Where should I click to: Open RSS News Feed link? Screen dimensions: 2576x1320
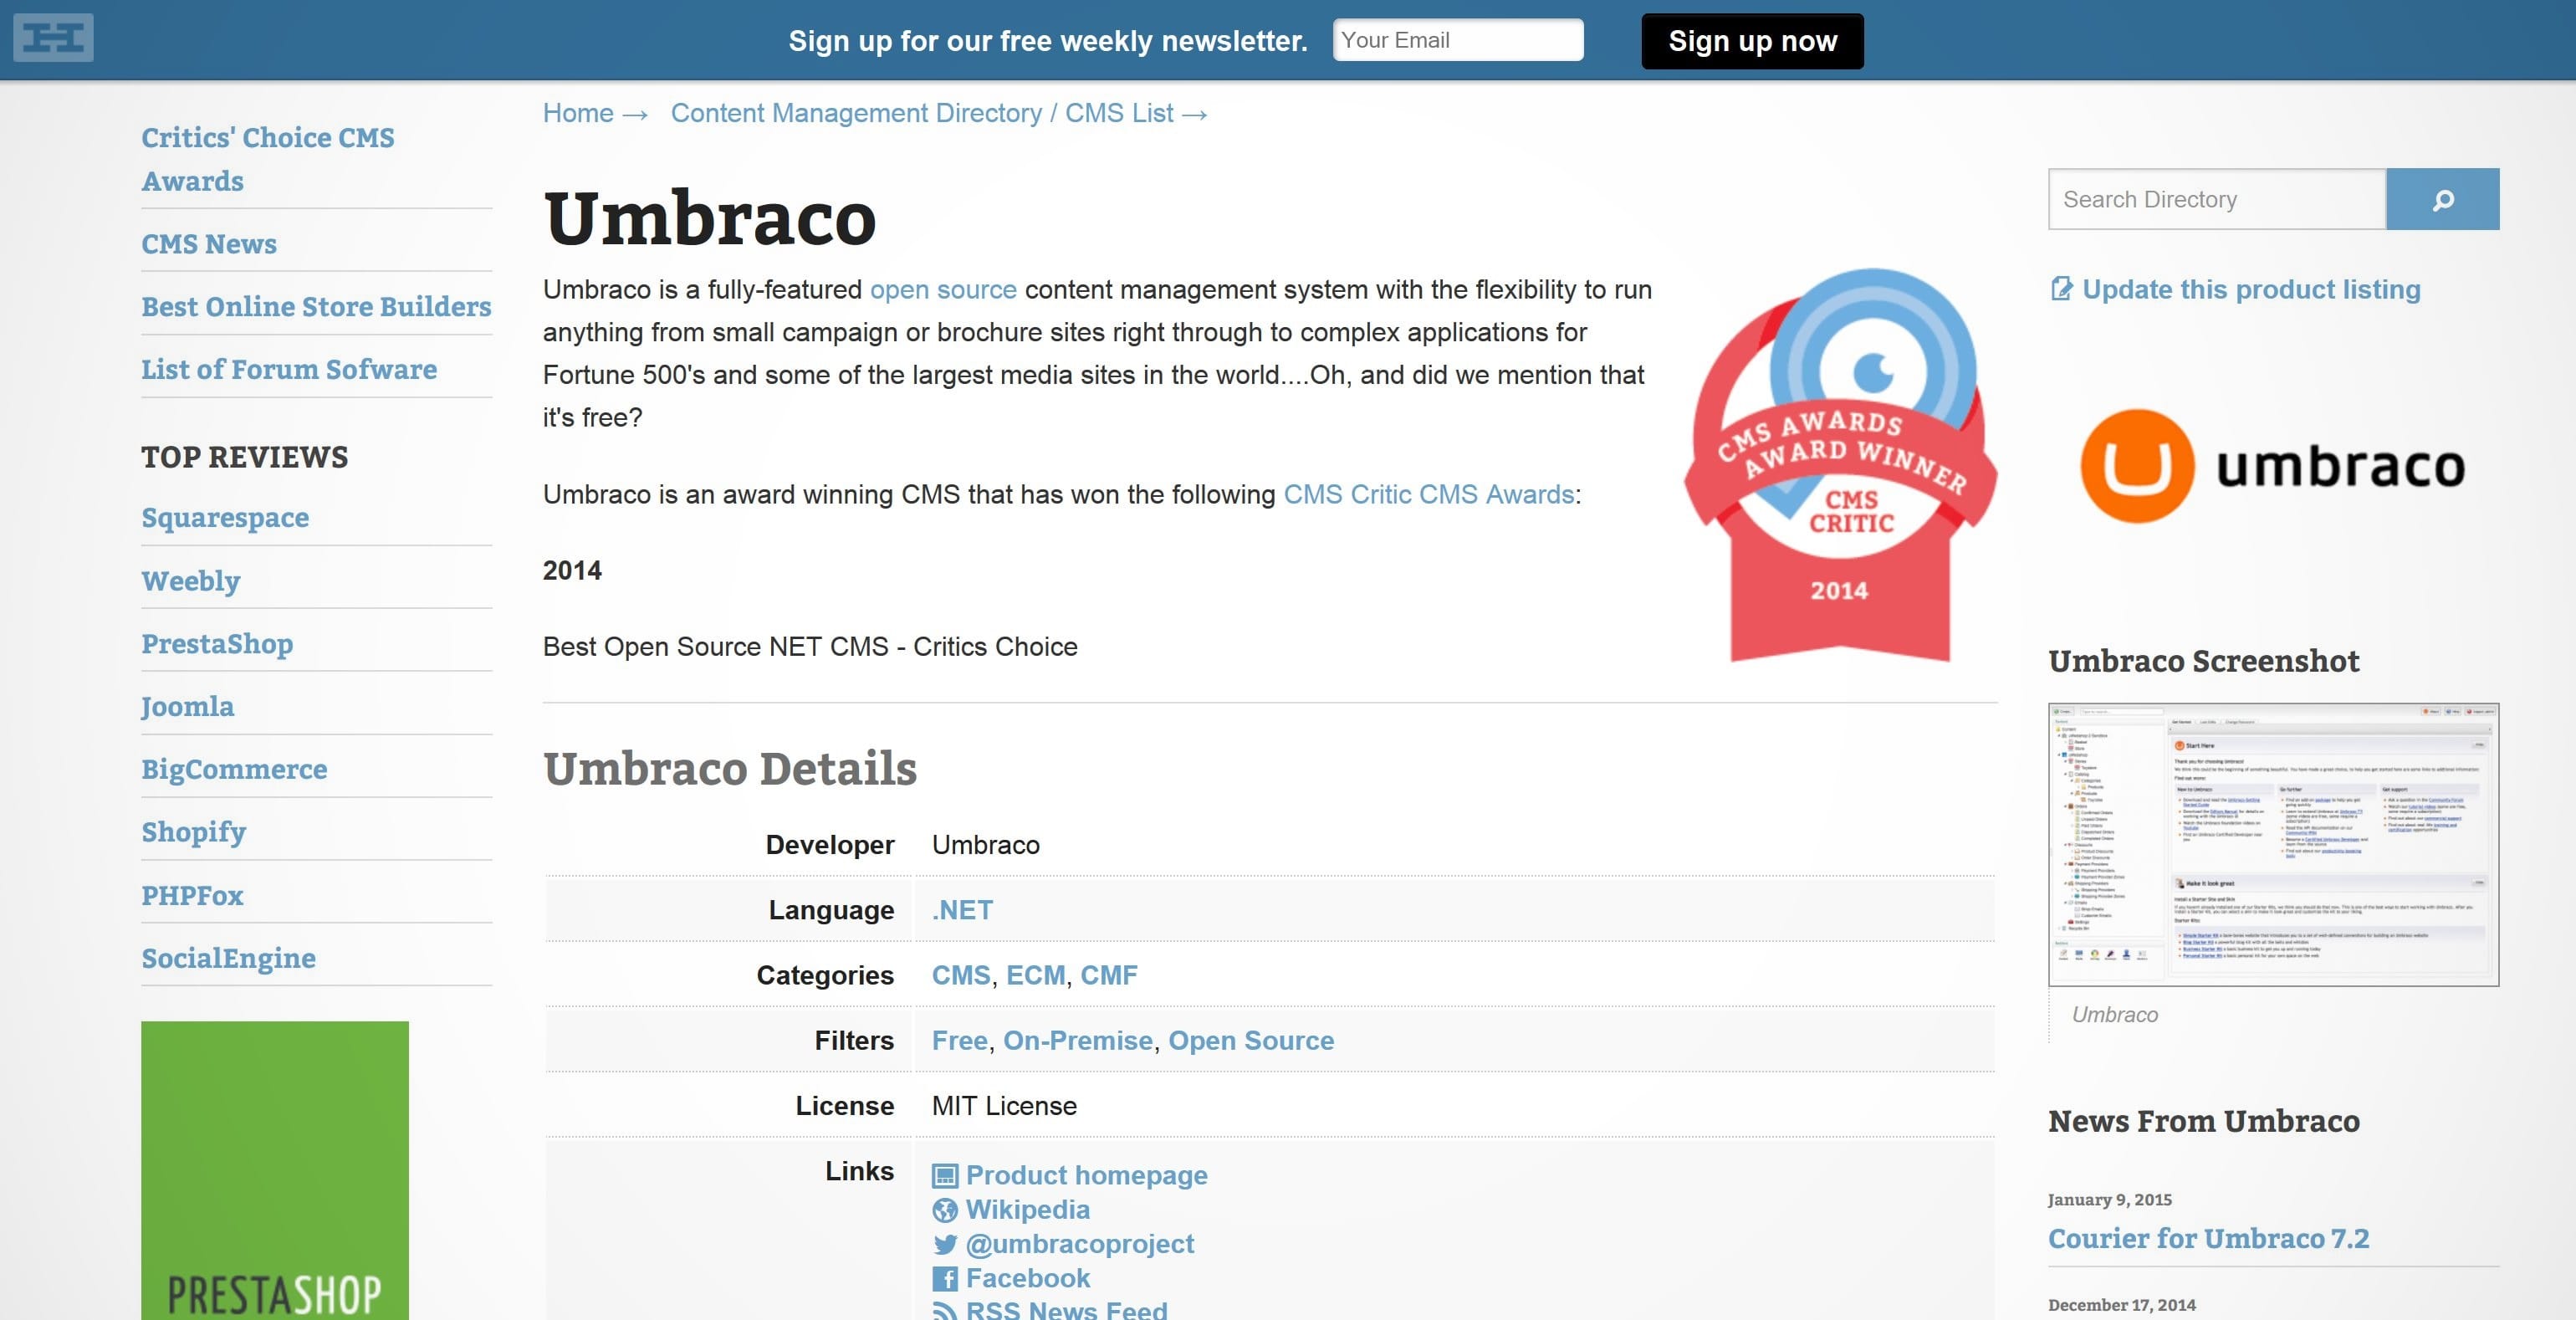click(x=1067, y=1310)
